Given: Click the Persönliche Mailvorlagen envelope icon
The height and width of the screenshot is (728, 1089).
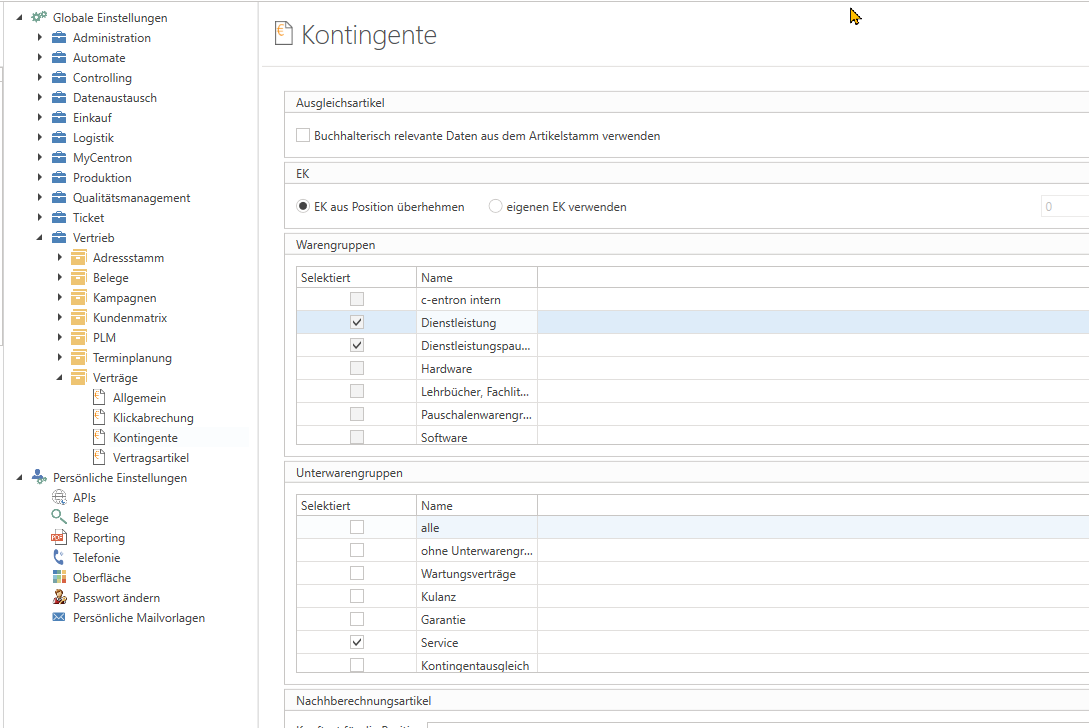Looking at the screenshot, I should 59,618.
